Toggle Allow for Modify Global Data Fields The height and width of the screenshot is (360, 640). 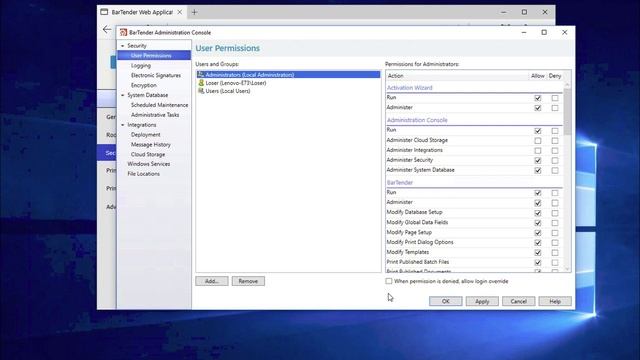point(538,223)
